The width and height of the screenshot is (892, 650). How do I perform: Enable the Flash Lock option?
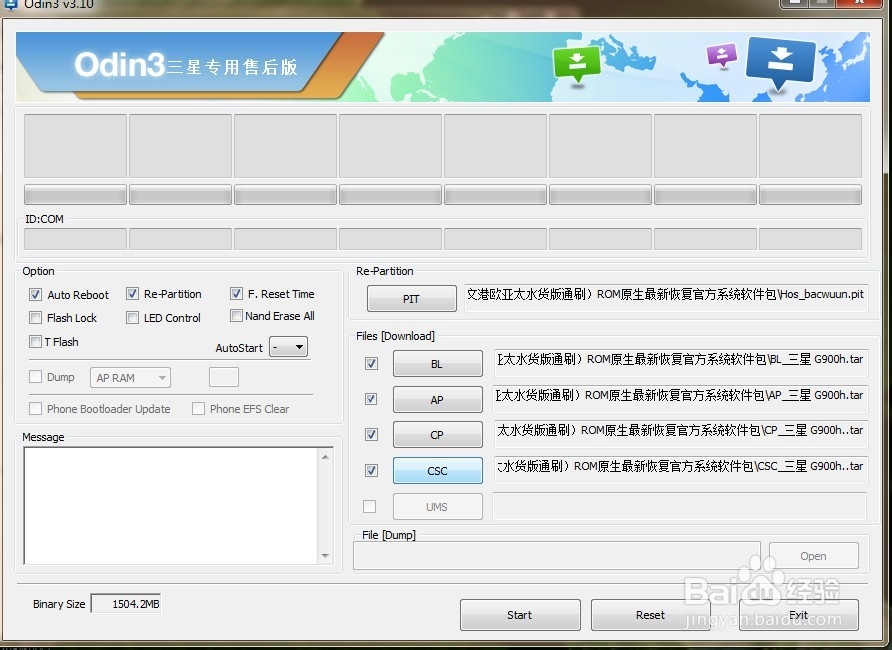point(35,317)
